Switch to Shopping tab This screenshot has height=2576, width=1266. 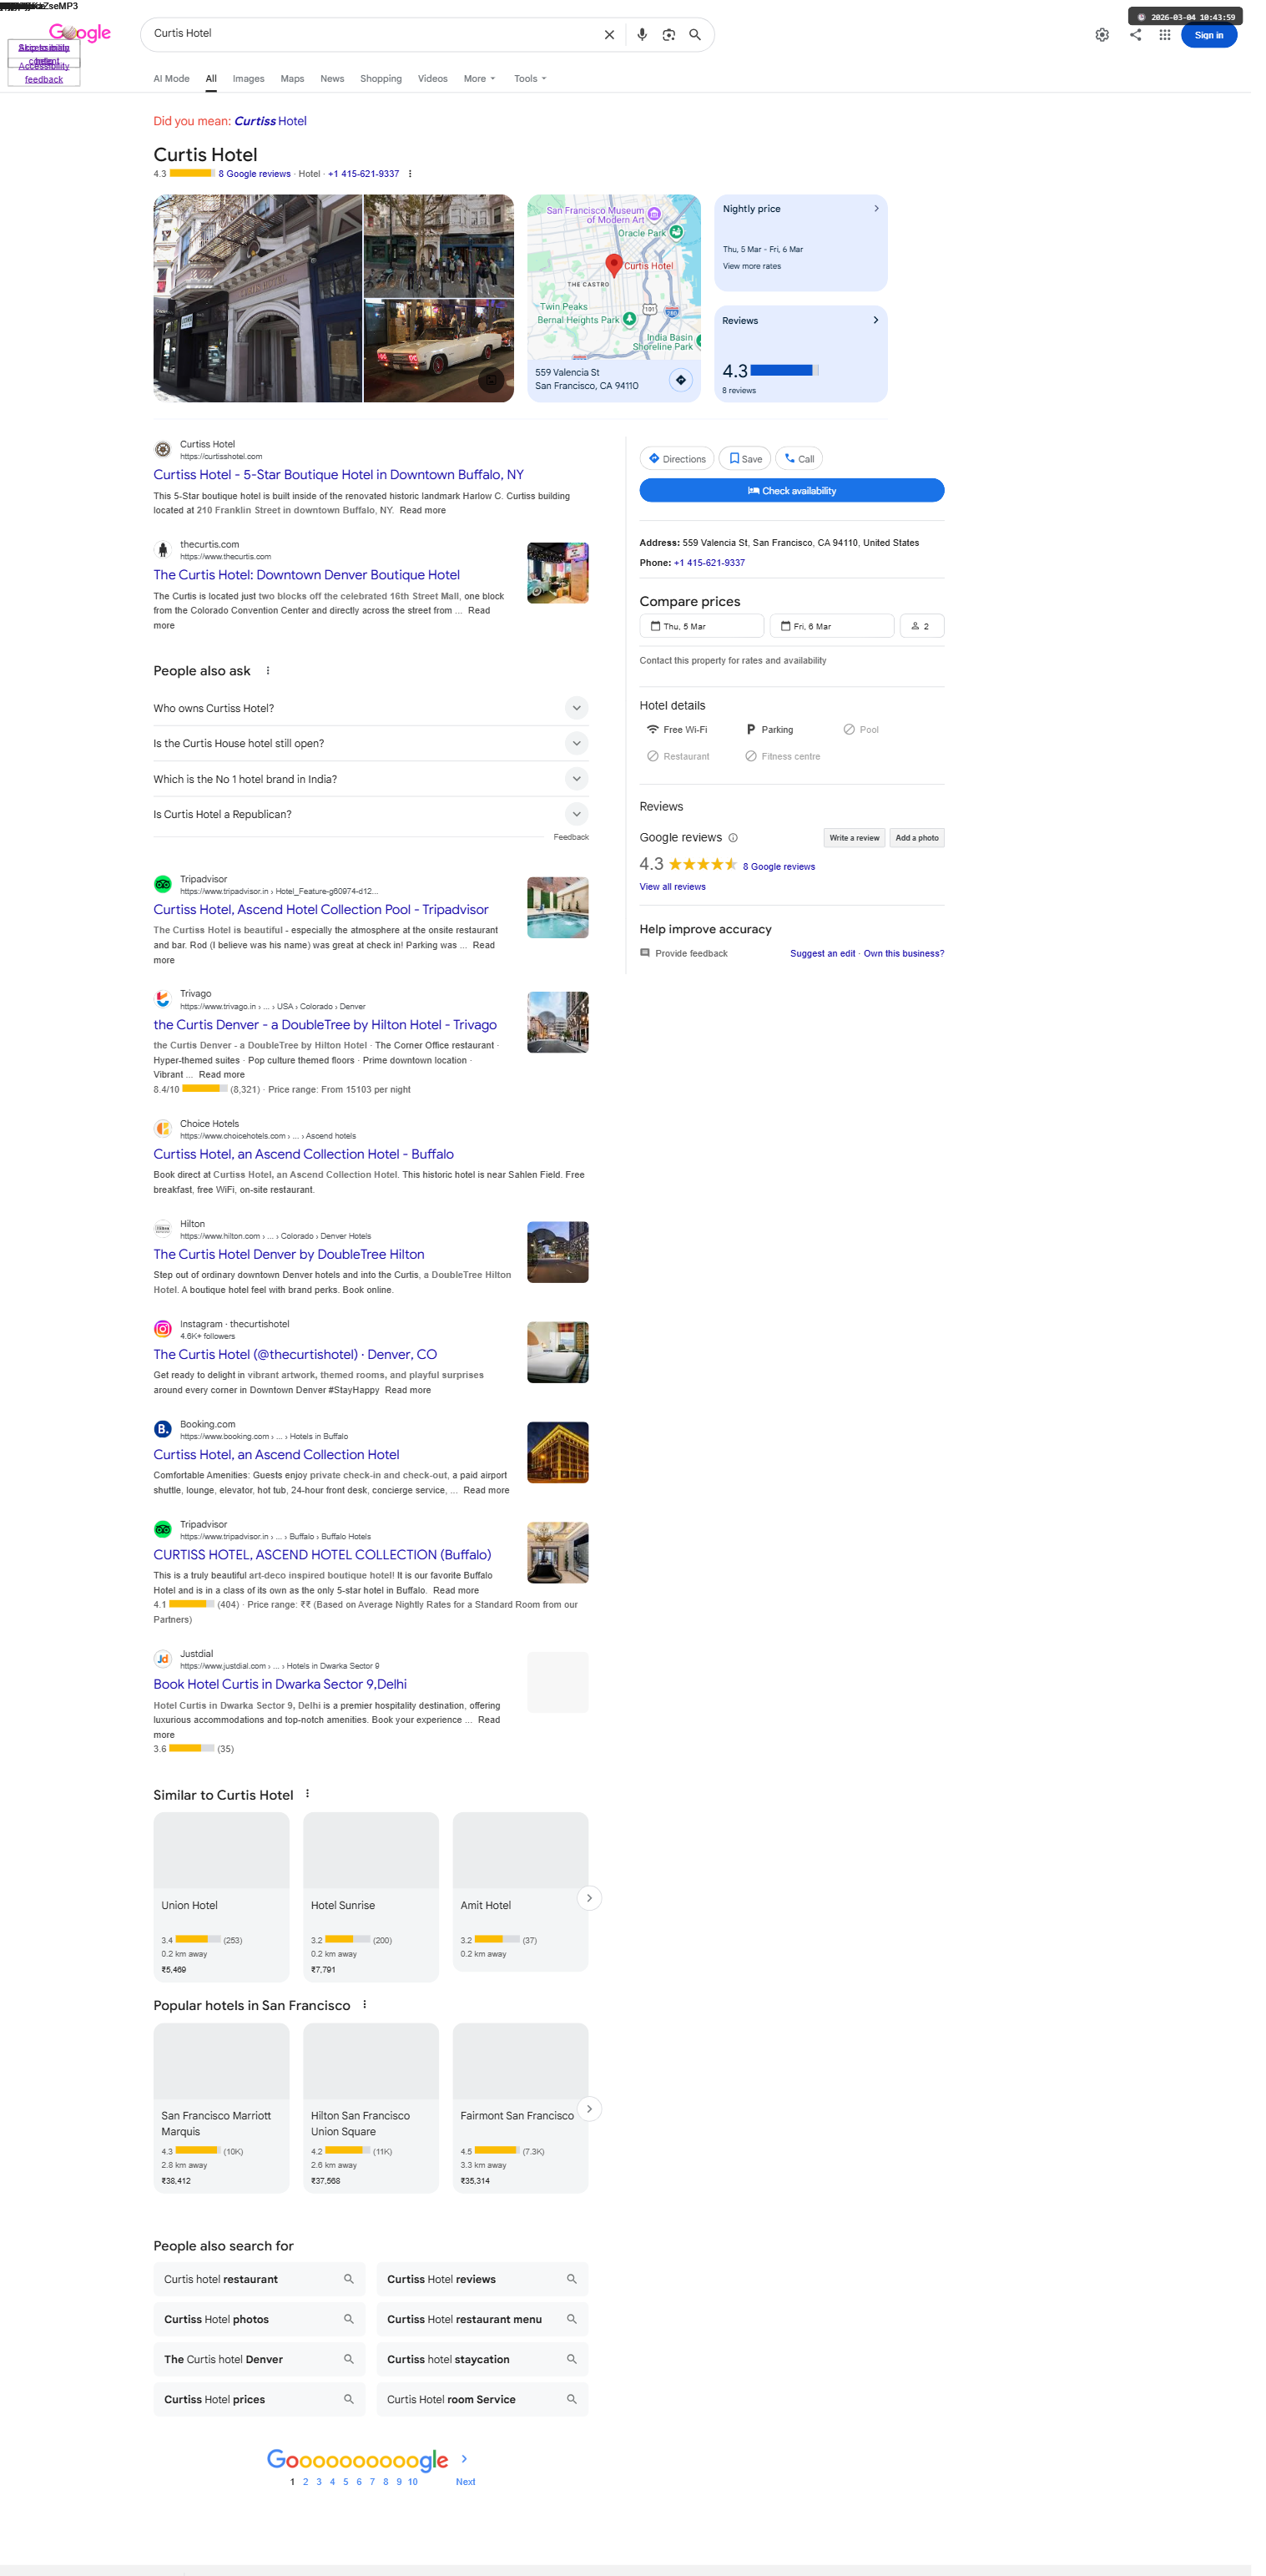click(x=381, y=79)
